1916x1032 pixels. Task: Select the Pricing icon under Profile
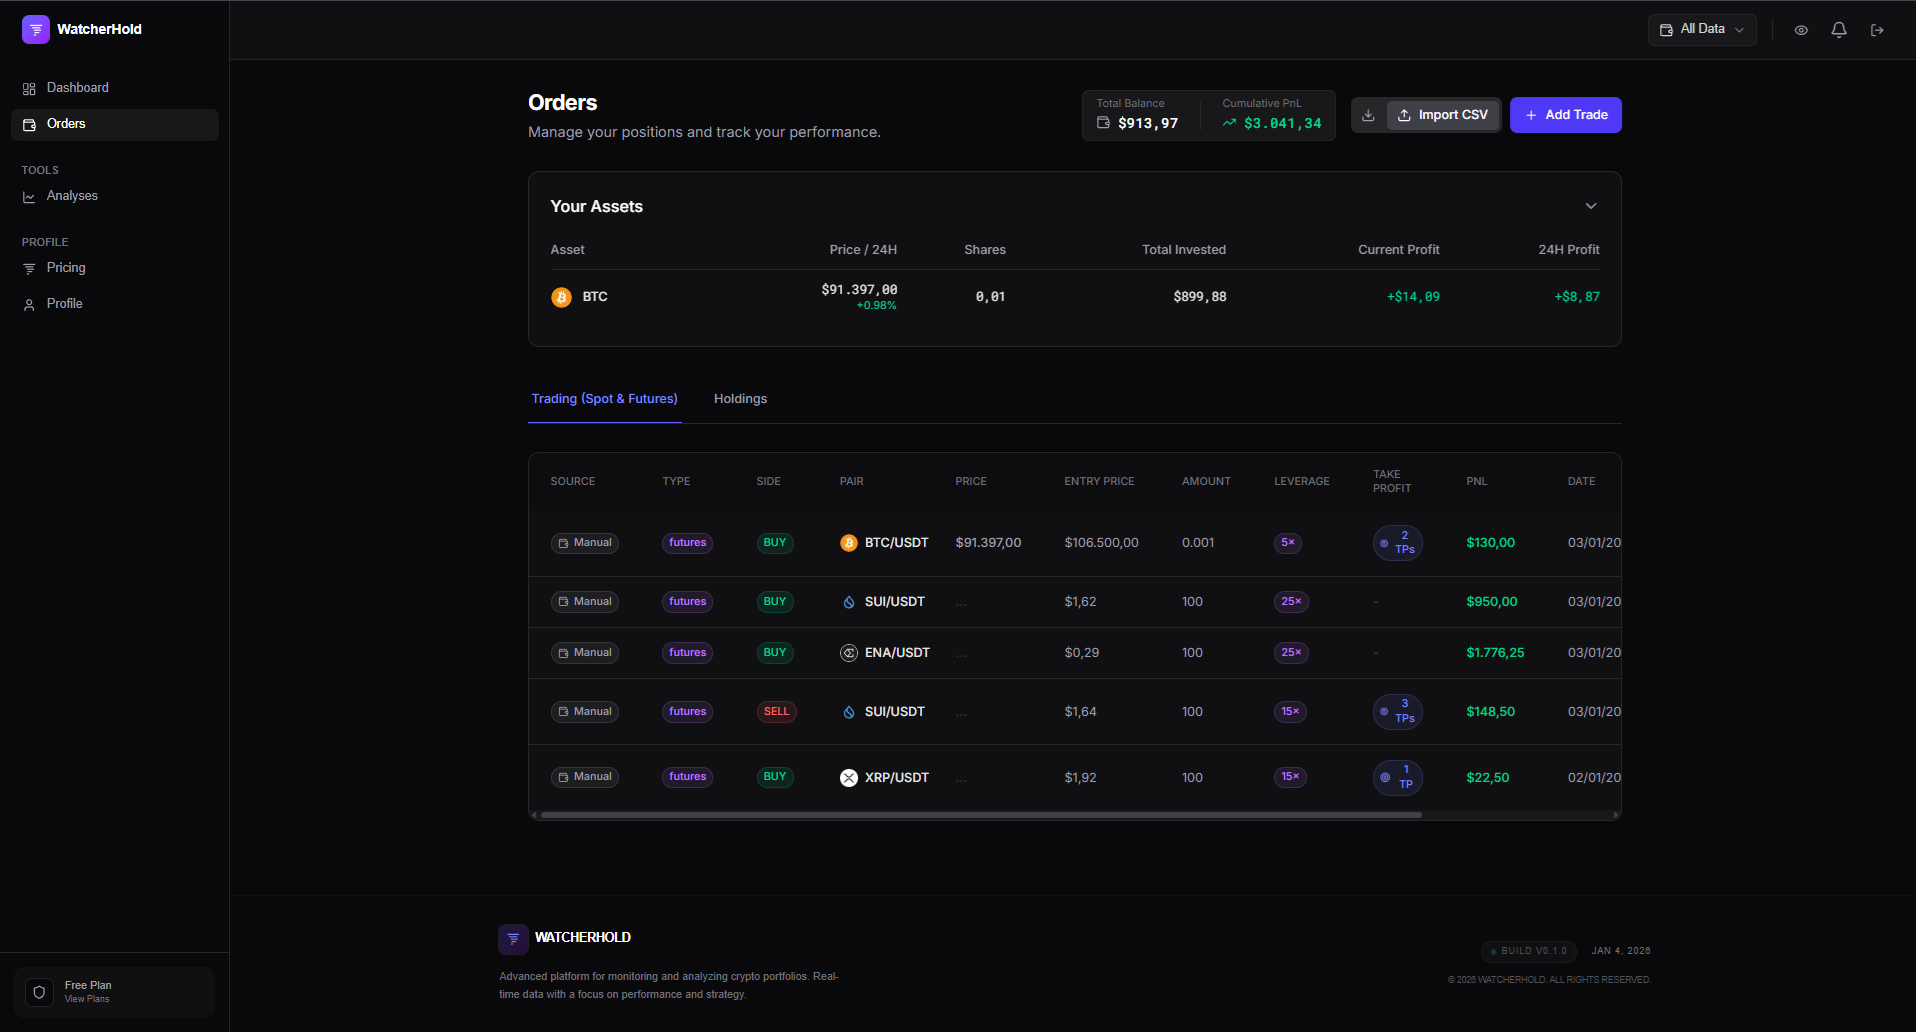pyautogui.click(x=28, y=268)
